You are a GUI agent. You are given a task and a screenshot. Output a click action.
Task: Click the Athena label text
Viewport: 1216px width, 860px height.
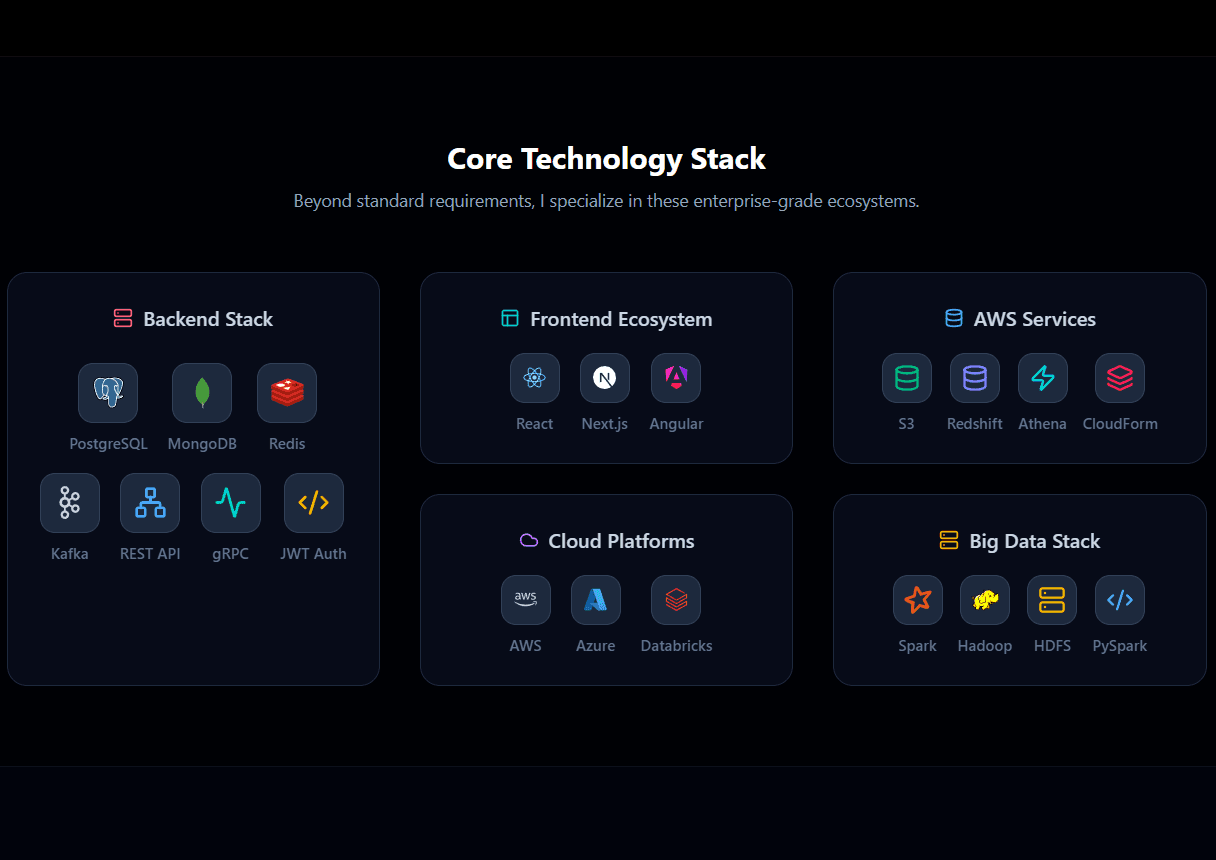coord(1043,424)
